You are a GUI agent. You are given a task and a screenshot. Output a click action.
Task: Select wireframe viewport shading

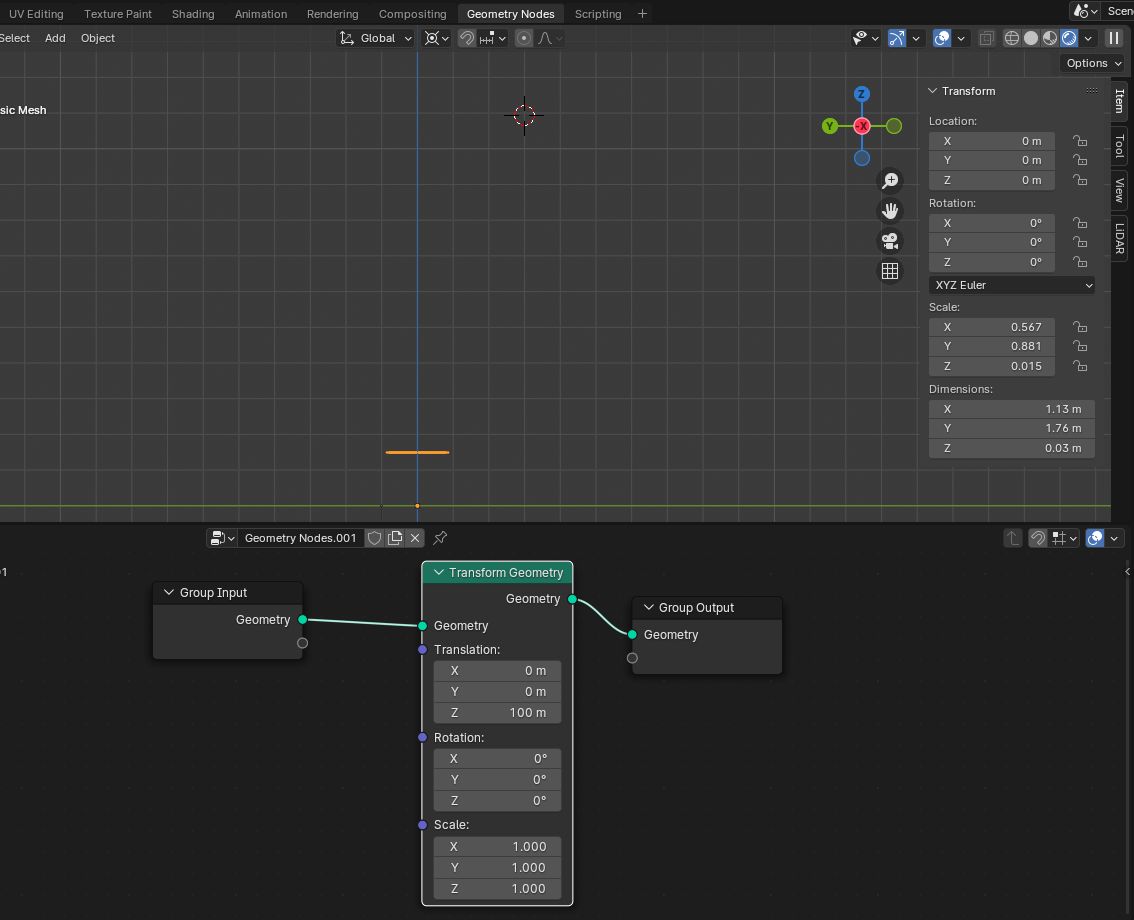[x=1012, y=38]
